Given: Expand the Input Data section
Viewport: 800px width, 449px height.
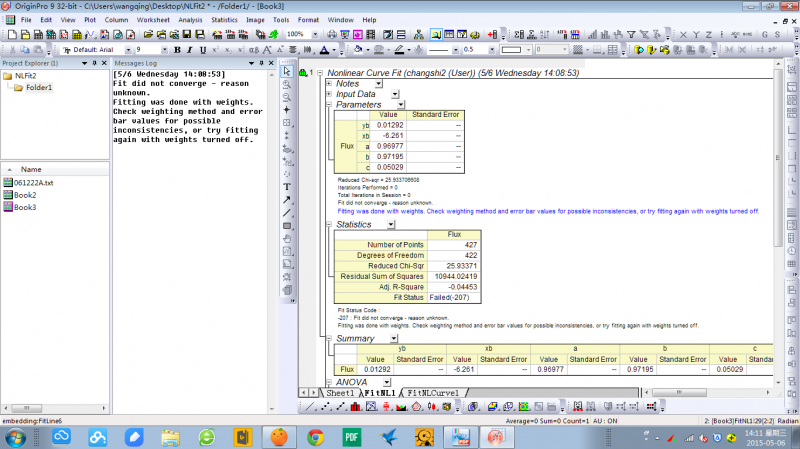Looking at the screenshot, I should 330,94.
